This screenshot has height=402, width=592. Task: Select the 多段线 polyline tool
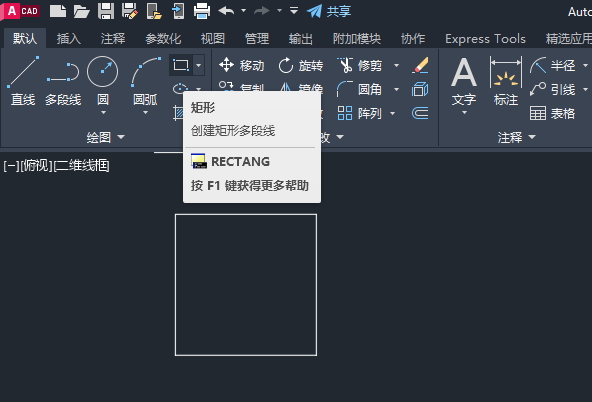click(x=63, y=81)
